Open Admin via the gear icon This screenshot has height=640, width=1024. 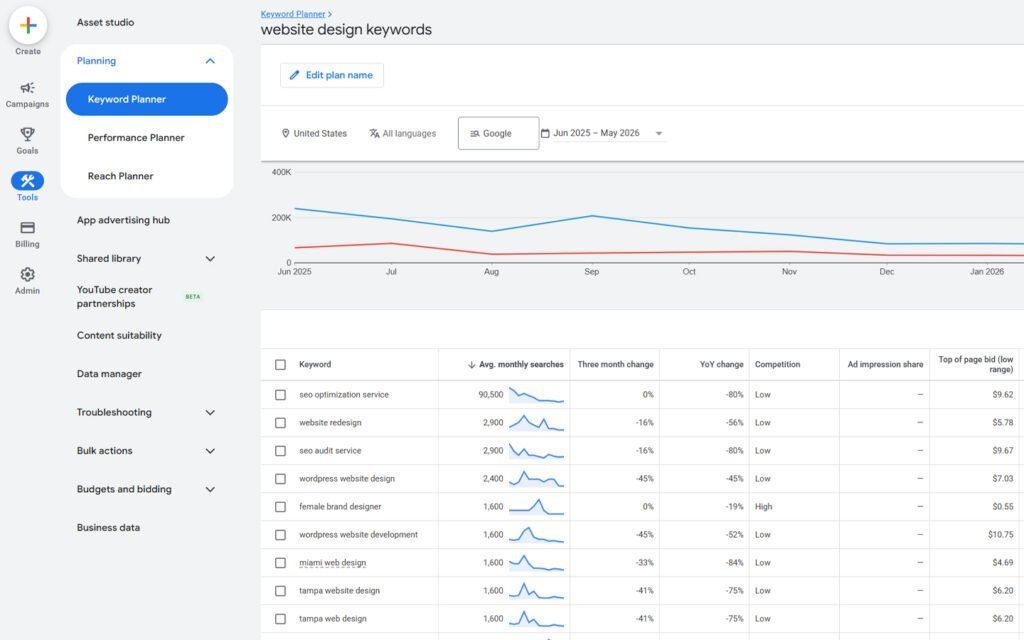tap(27, 274)
